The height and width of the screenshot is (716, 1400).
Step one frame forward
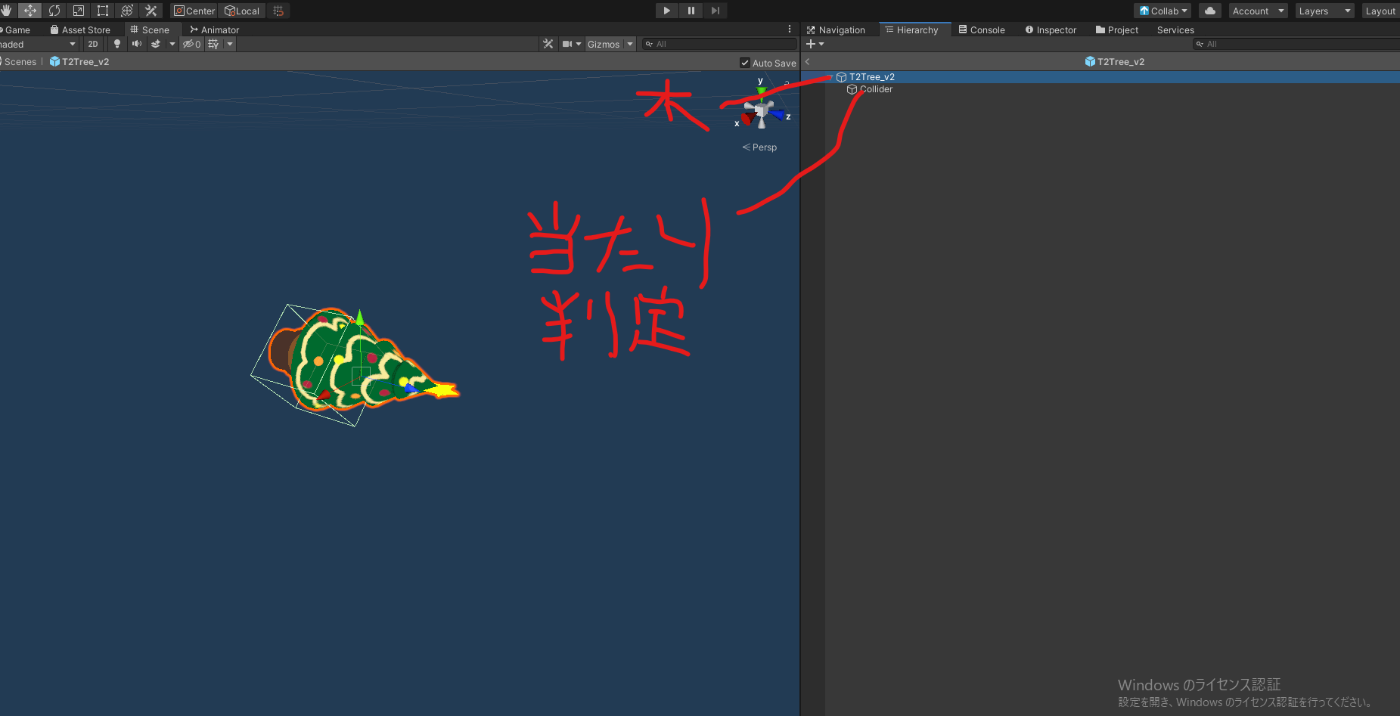(715, 10)
